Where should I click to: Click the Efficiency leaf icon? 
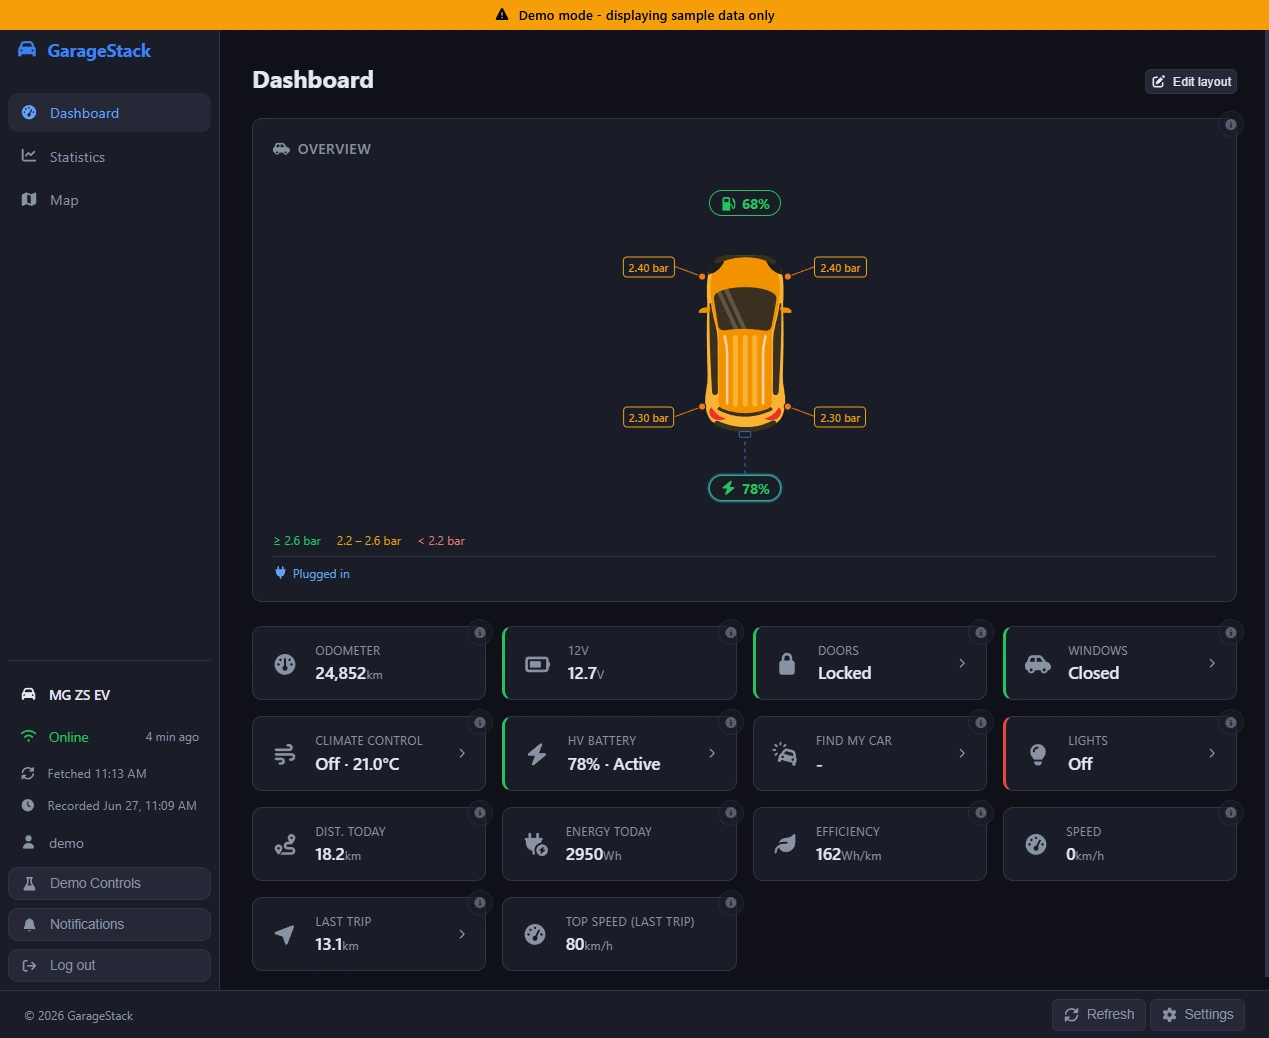pos(786,844)
